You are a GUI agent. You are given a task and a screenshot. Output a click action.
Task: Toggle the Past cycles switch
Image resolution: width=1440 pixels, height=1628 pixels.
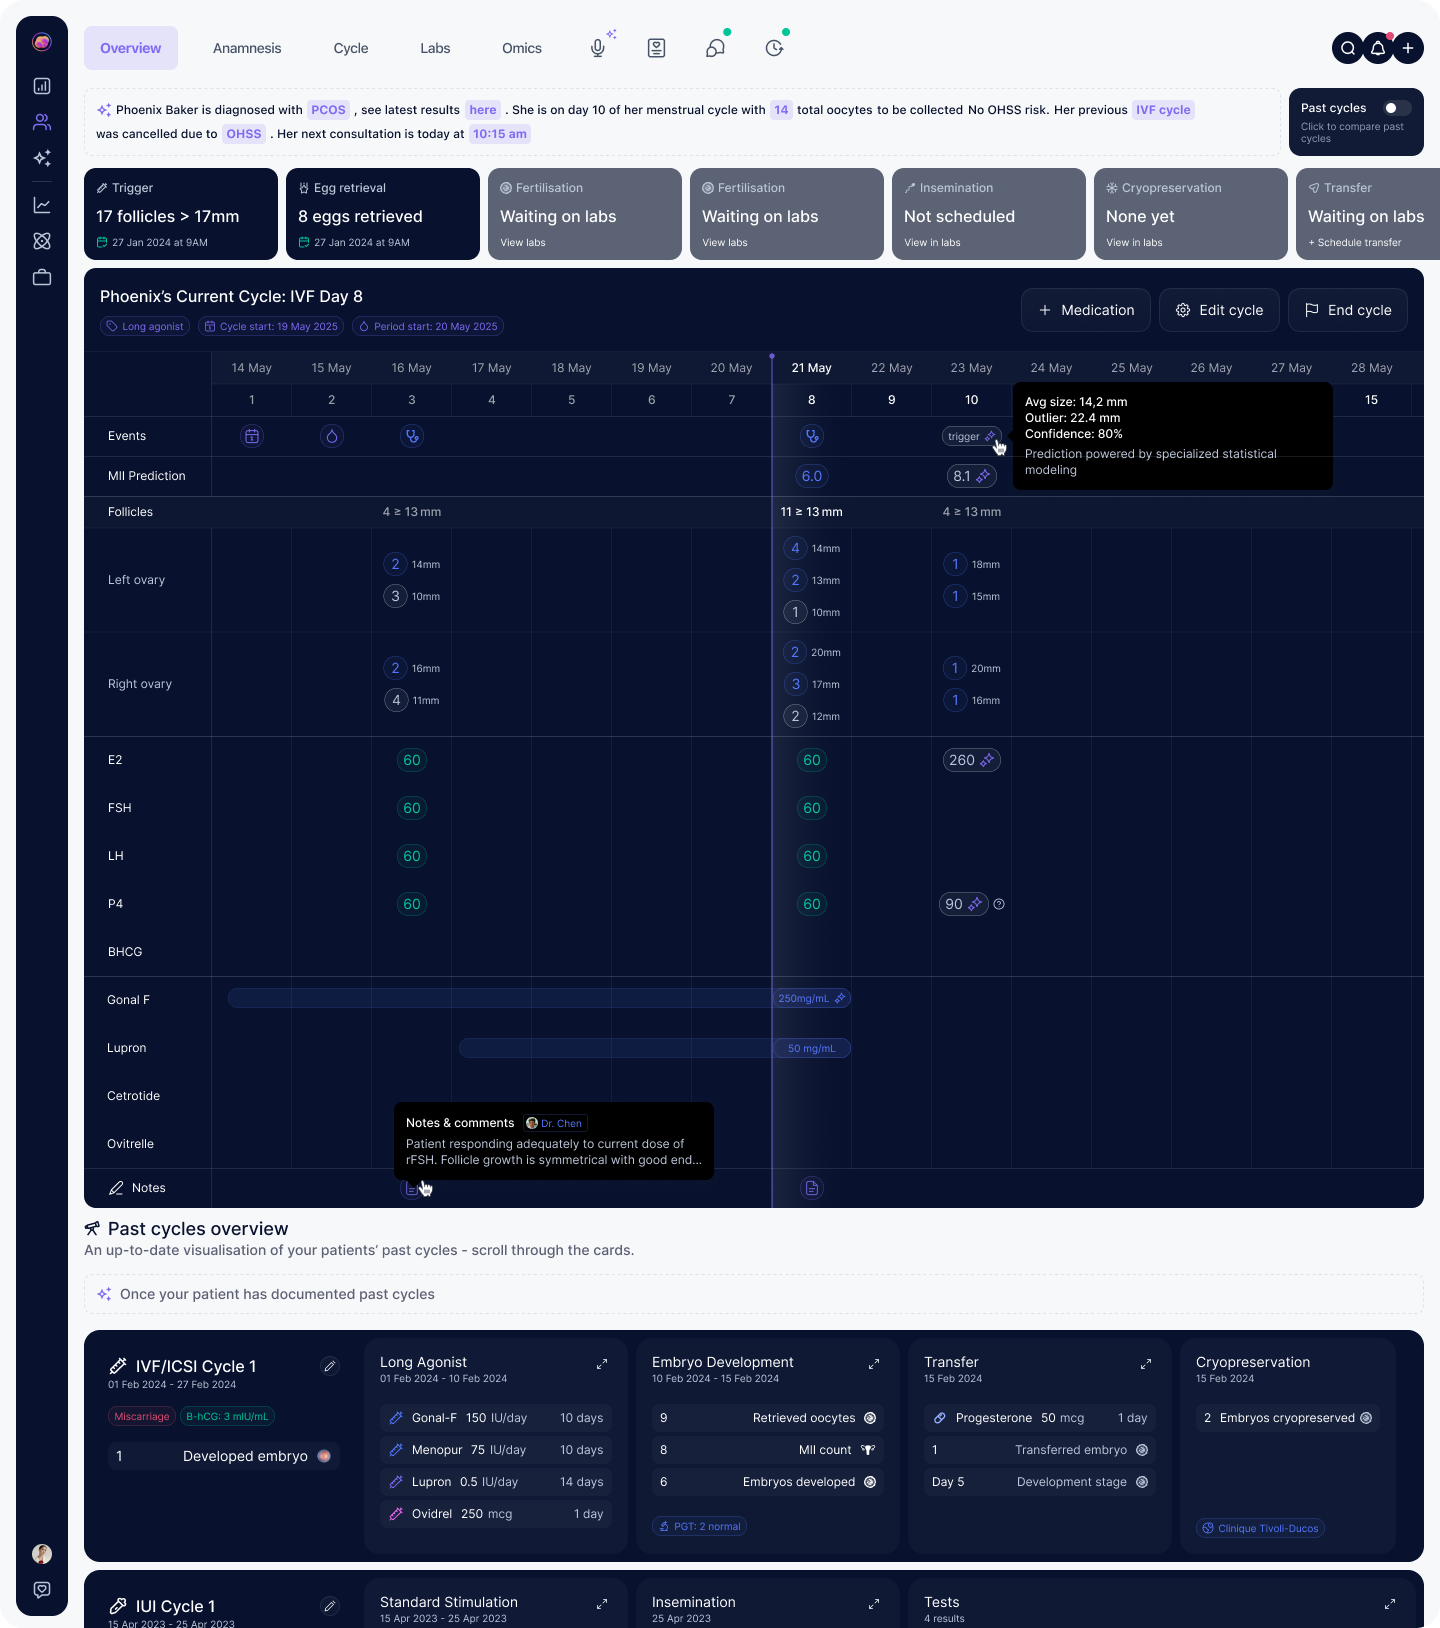(x=1396, y=108)
